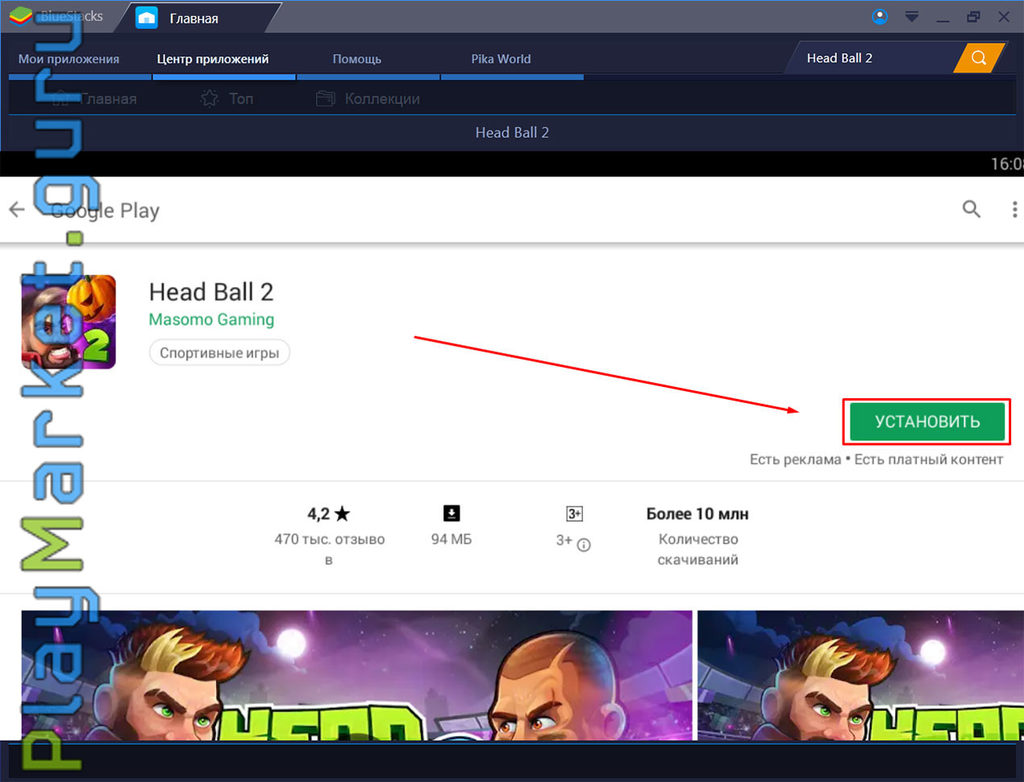Select the Главная window tab
The width and height of the screenshot is (1024, 782).
194,18
